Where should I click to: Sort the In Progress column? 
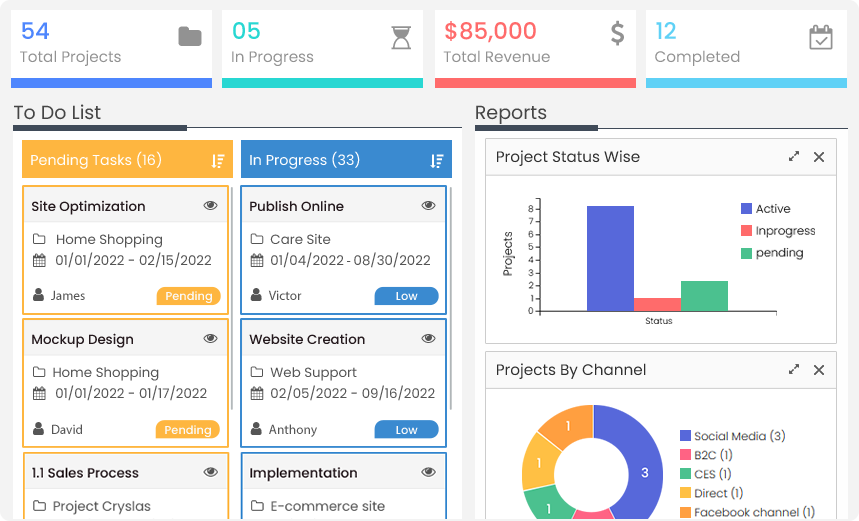tap(436, 161)
